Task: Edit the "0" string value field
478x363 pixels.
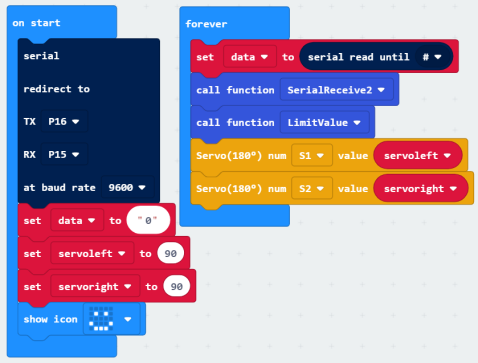Action: click(148, 220)
